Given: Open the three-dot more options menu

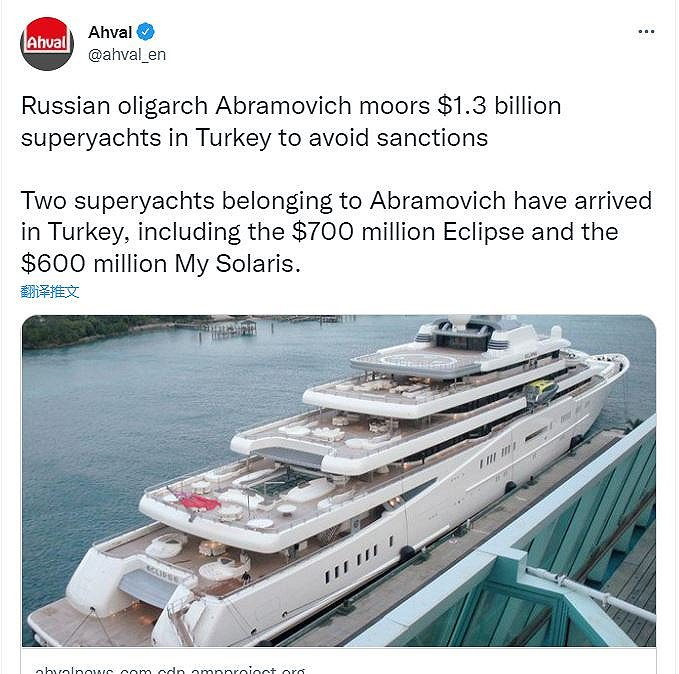Looking at the screenshot, I should (646, 31).
